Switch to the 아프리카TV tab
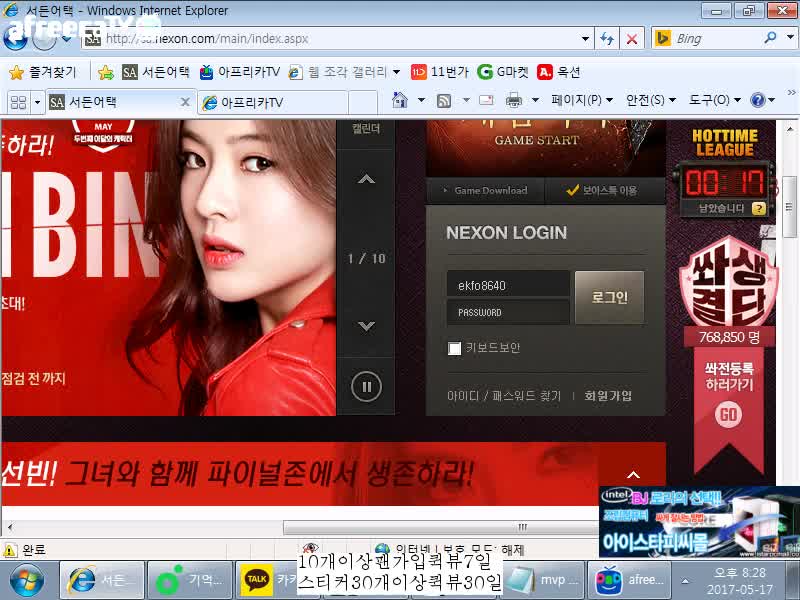800x600 pixels. [270, 102]
